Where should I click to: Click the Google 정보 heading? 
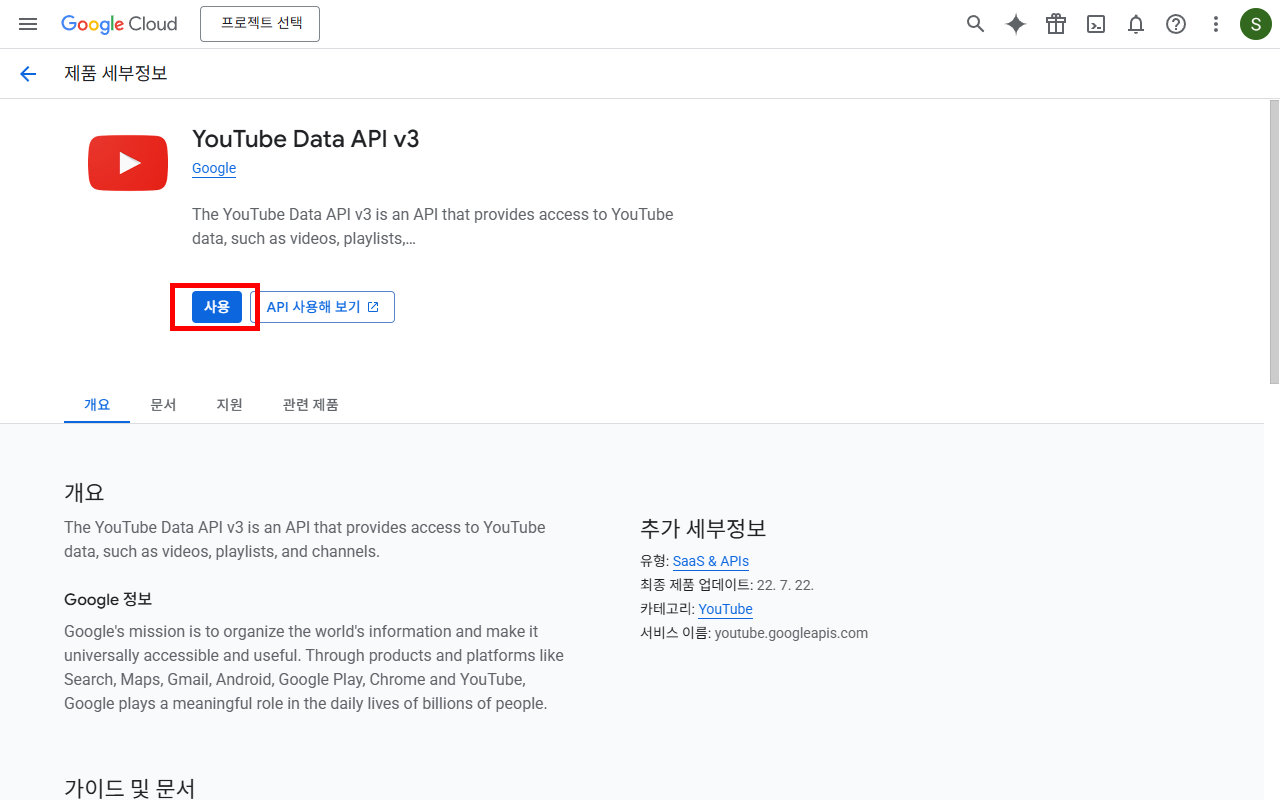point(108,599)
